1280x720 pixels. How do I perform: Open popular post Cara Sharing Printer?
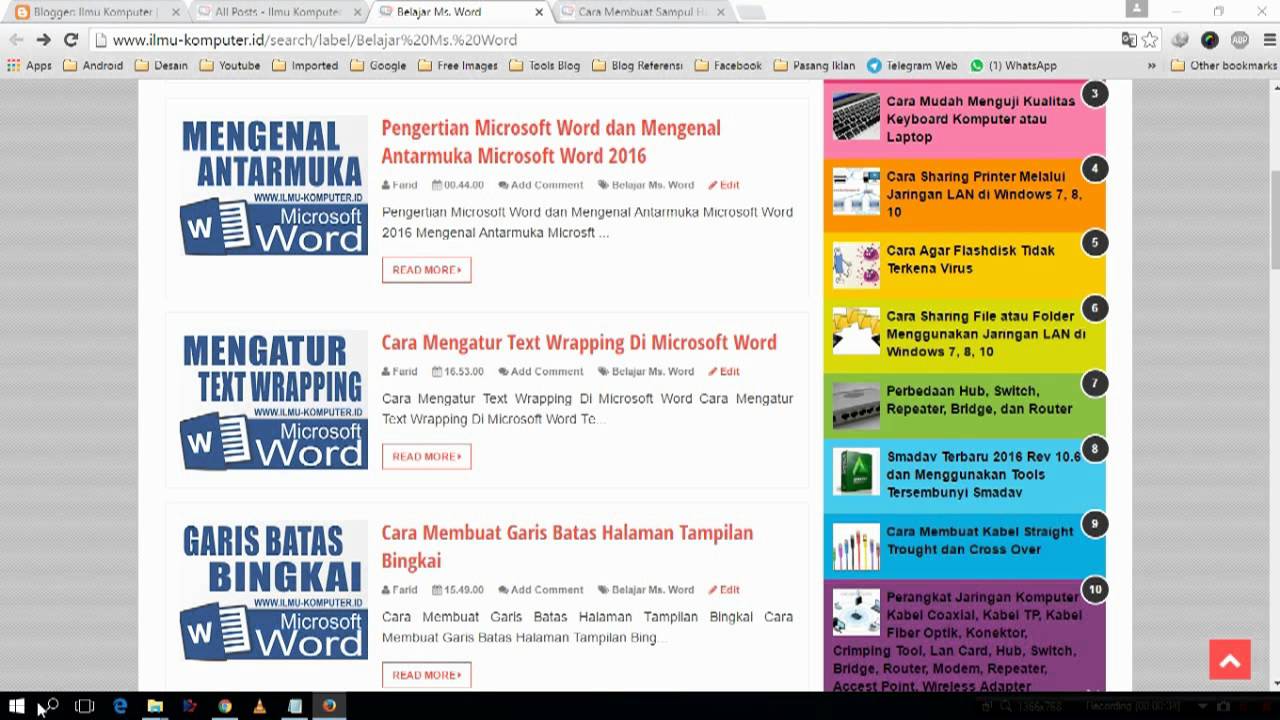click(x=984, y=194)
